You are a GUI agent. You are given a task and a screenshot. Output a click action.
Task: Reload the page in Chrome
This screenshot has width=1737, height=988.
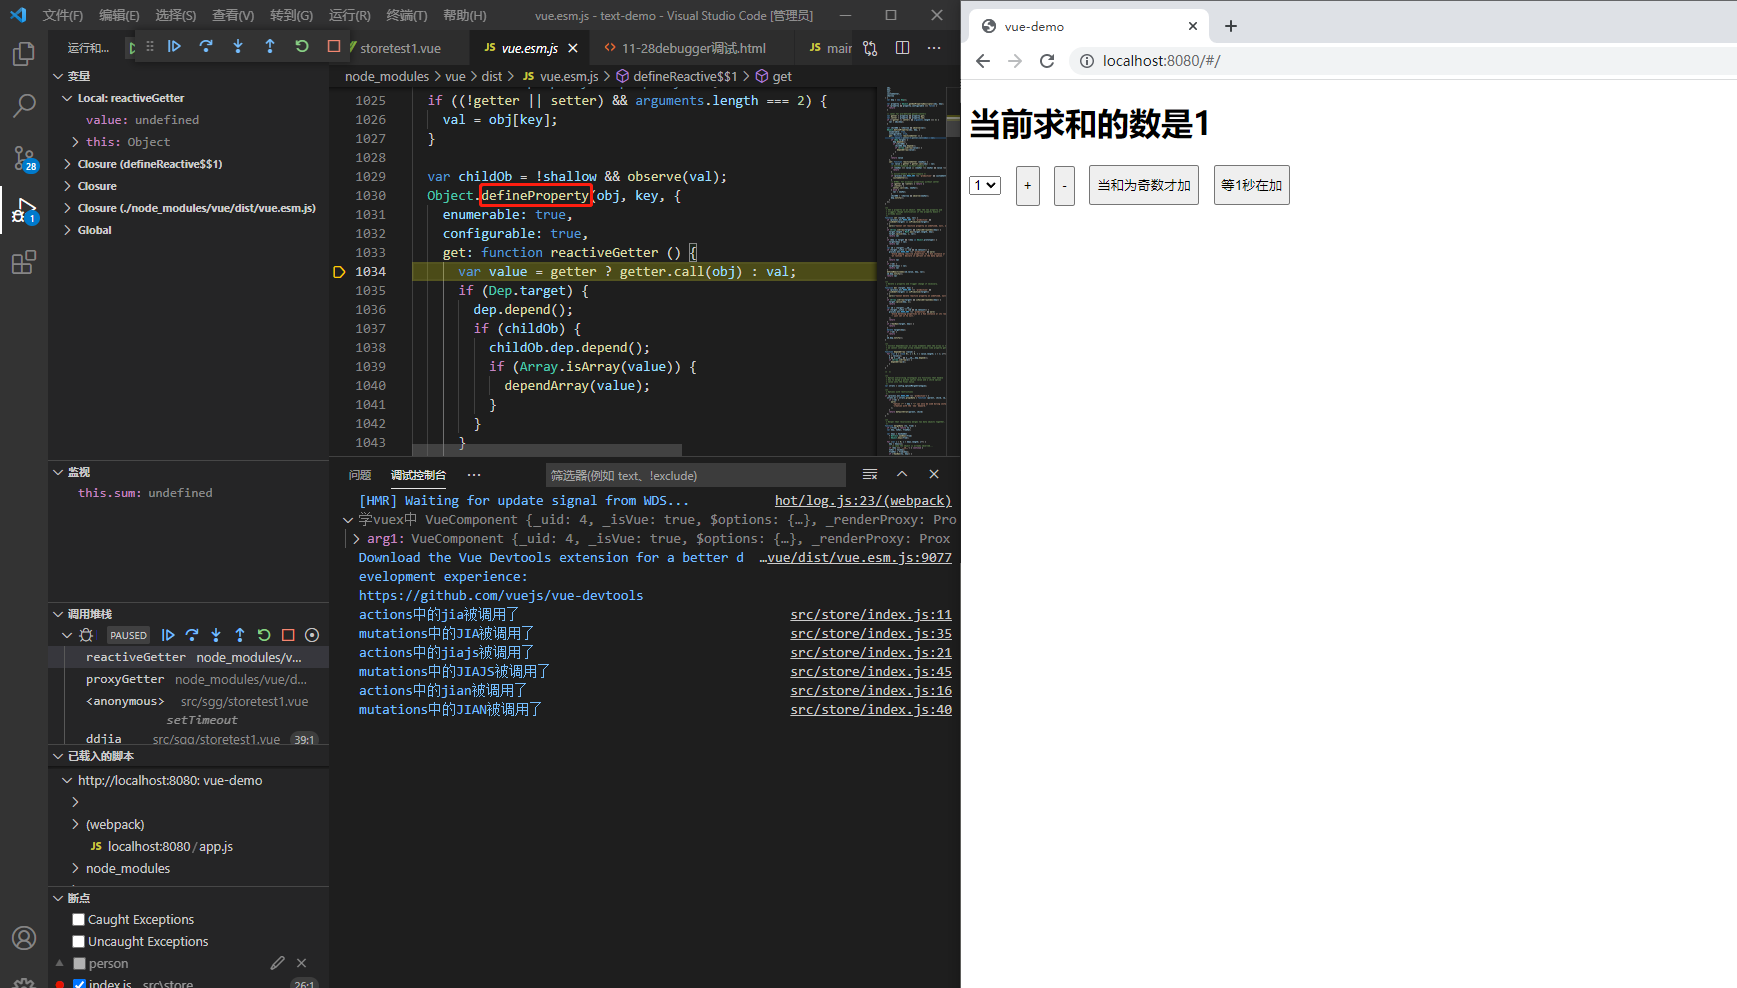point(1047,61)
